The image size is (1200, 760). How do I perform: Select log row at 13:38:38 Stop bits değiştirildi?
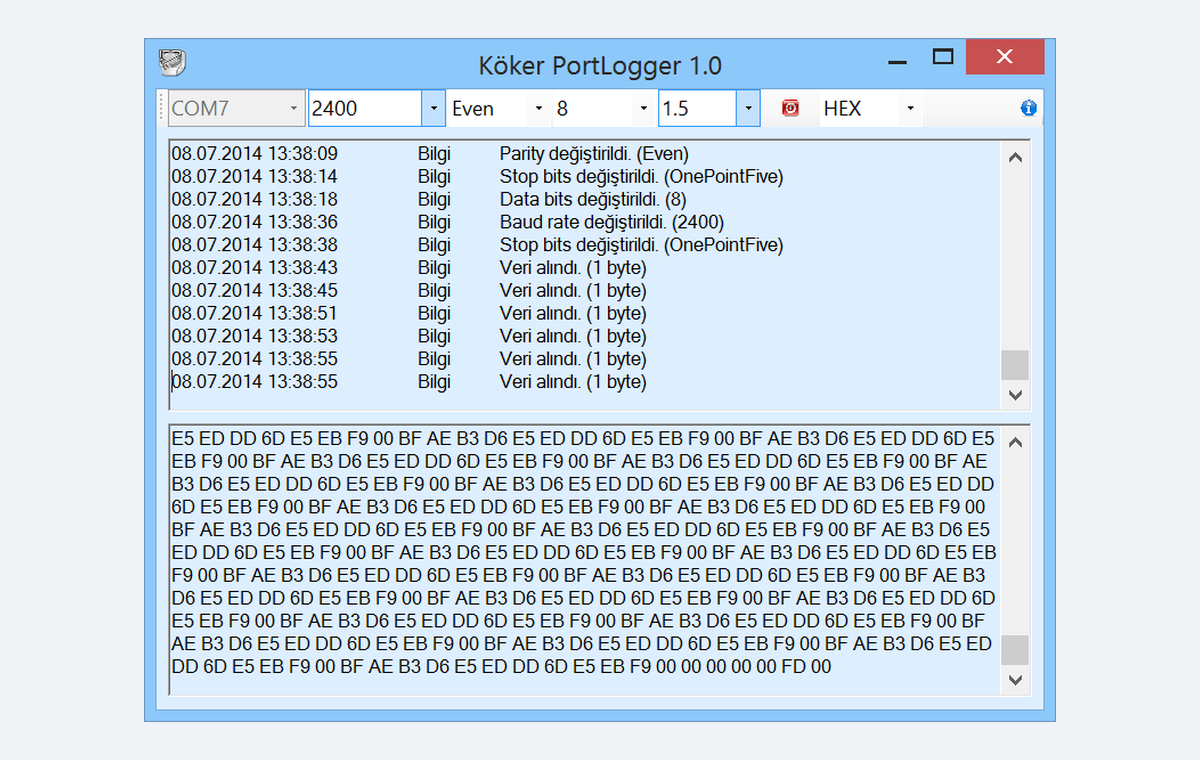[585, 245]
